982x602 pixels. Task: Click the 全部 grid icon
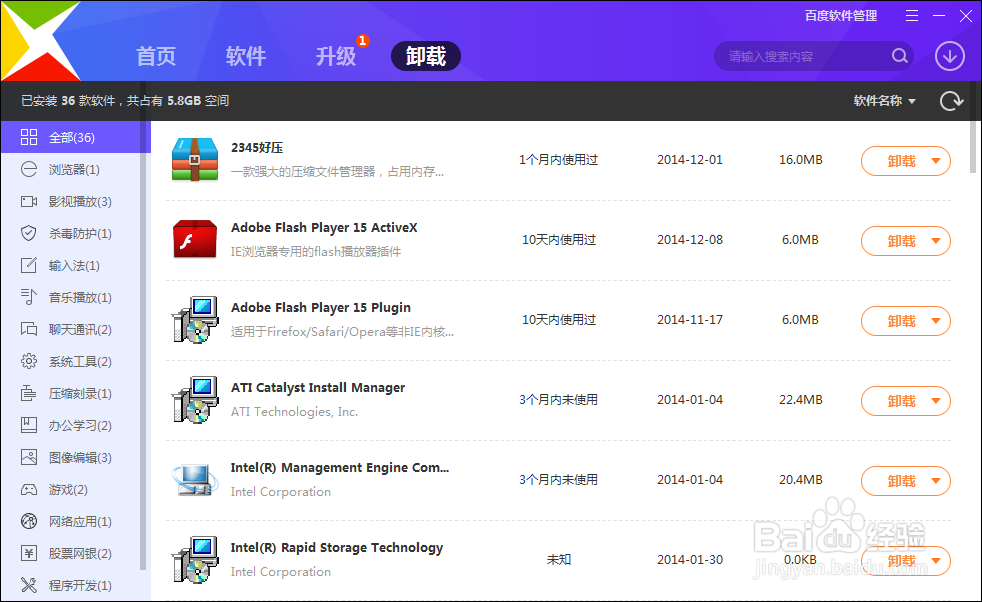pos(29,137)
